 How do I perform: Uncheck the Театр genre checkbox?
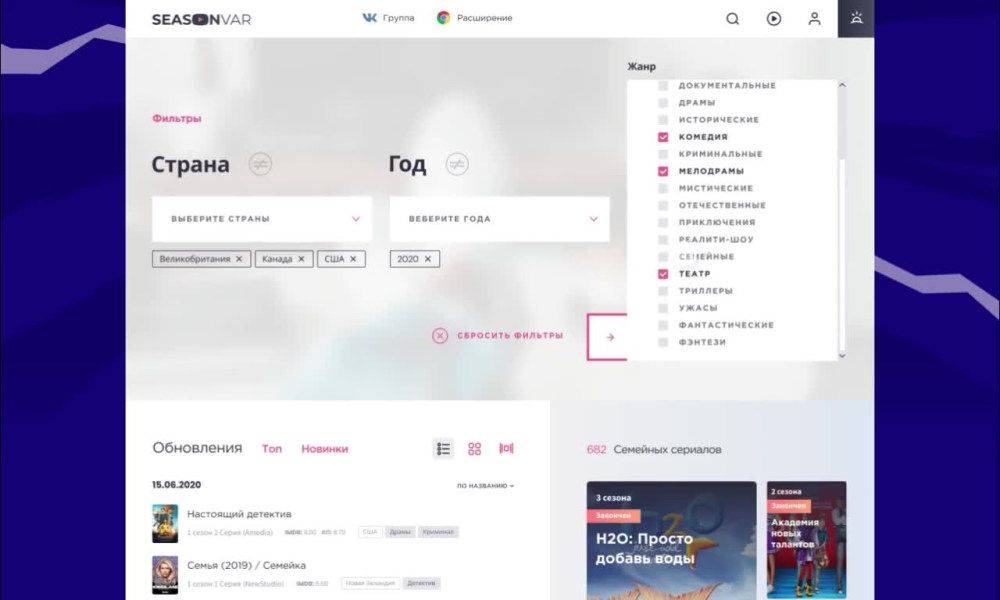point(663,274)
